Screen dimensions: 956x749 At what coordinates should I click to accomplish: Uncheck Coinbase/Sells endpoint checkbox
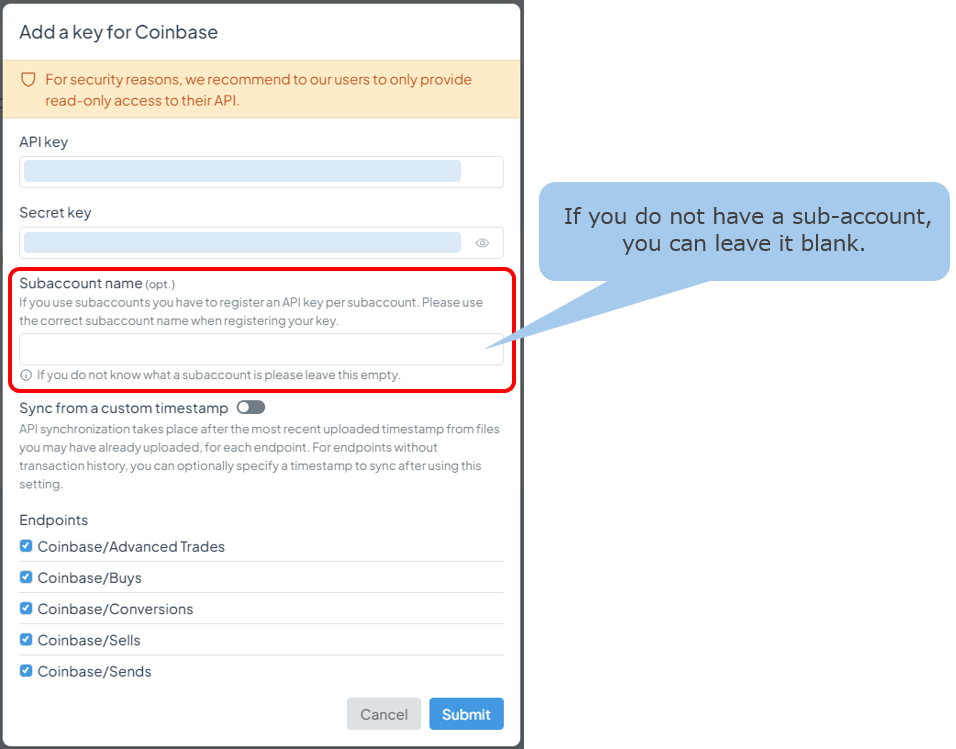pyautogui.click(x=26, y=639)
